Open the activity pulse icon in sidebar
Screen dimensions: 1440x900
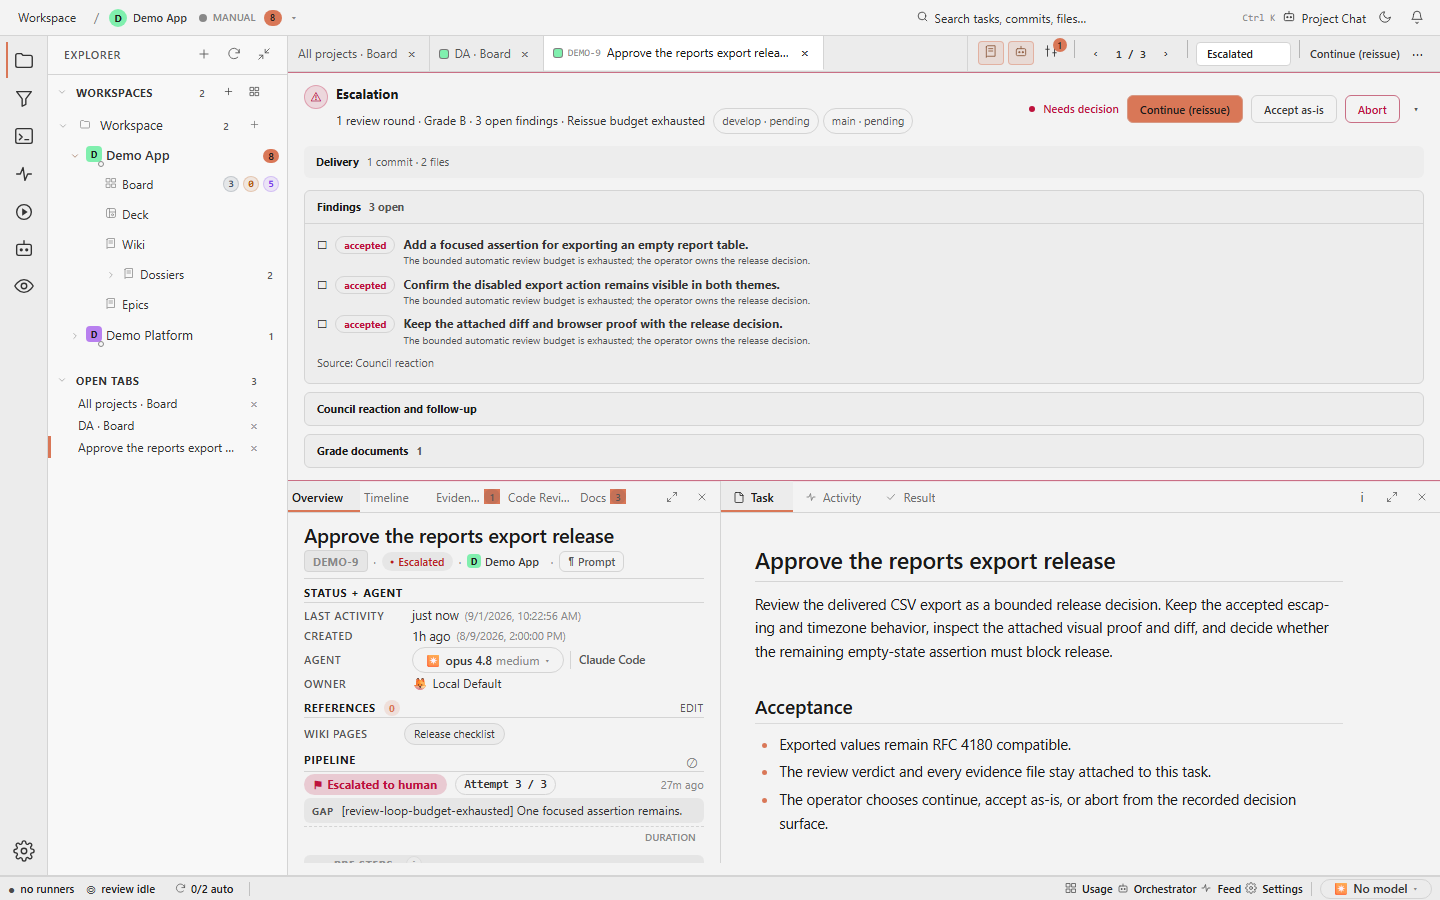(x=24, y=174)
